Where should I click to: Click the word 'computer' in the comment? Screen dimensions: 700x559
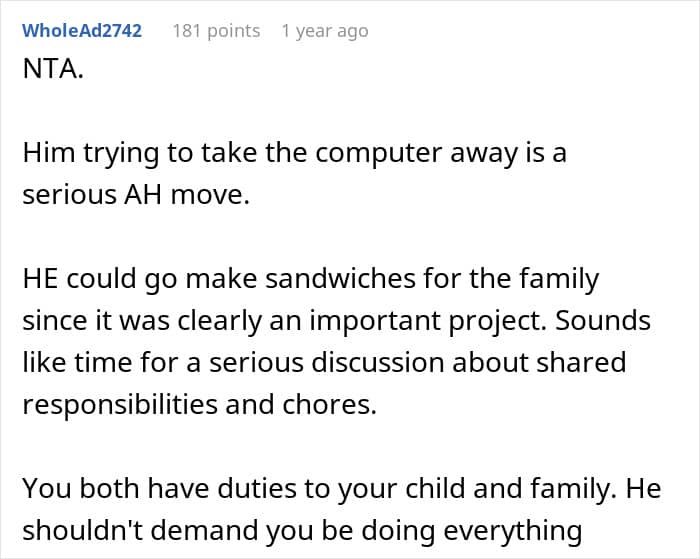point(379,154)
